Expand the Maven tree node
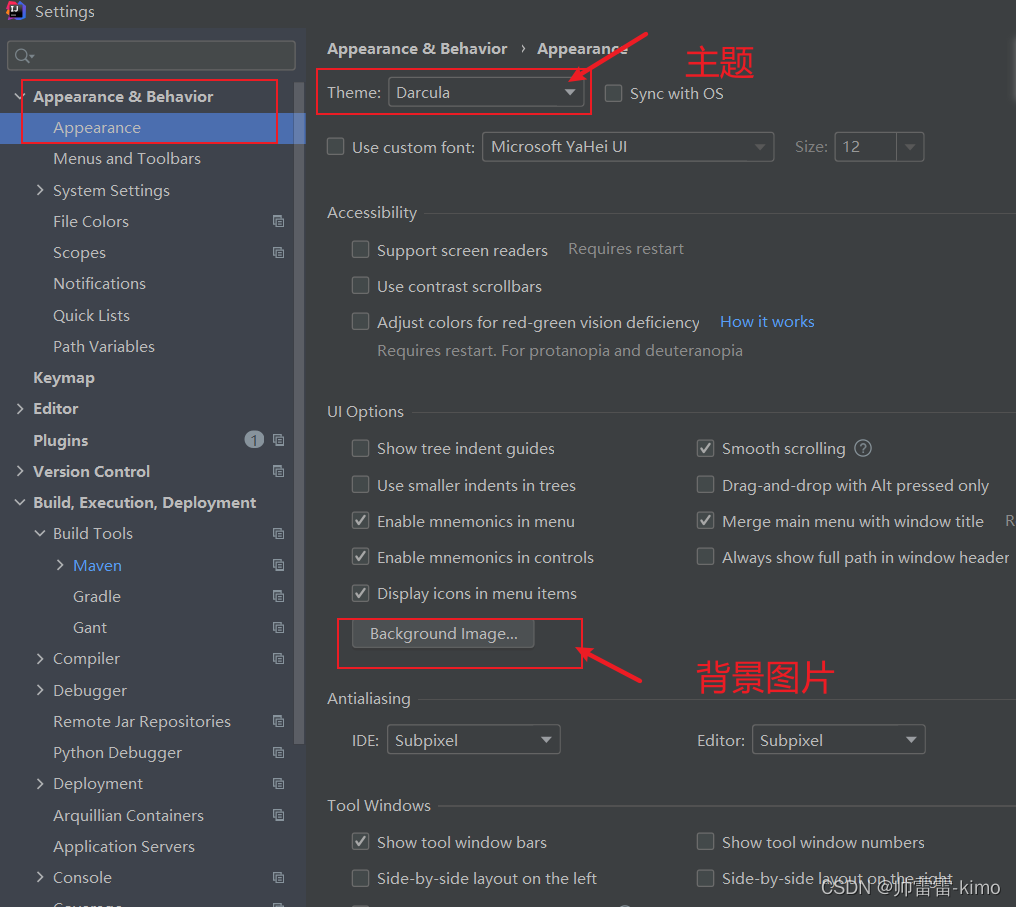This screenshot has width=1016, height=907. click(x=60, y=565)
